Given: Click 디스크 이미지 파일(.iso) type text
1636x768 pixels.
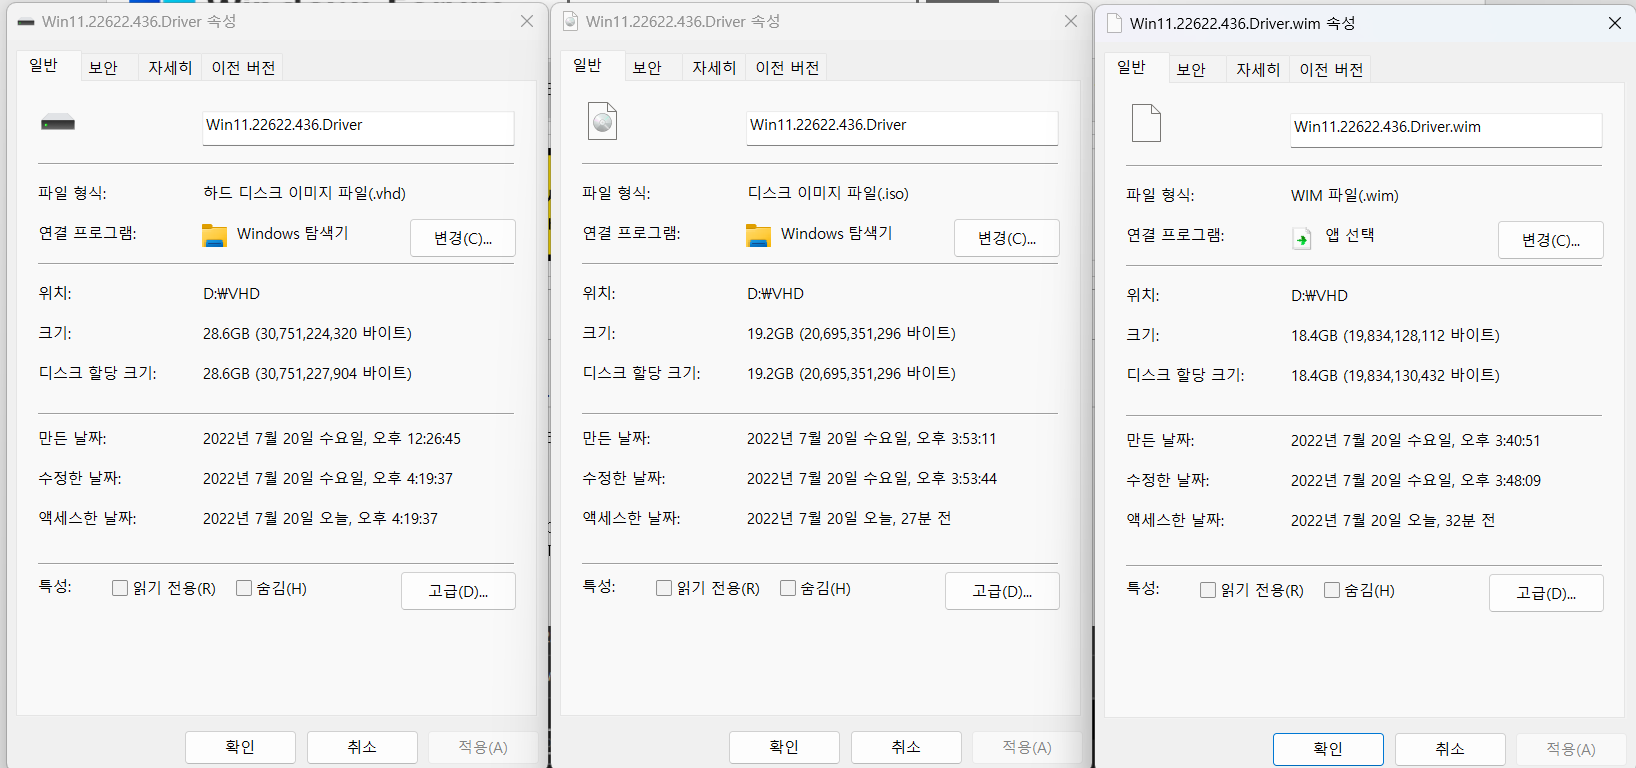Looking at the screenshot, I should 828,193.
